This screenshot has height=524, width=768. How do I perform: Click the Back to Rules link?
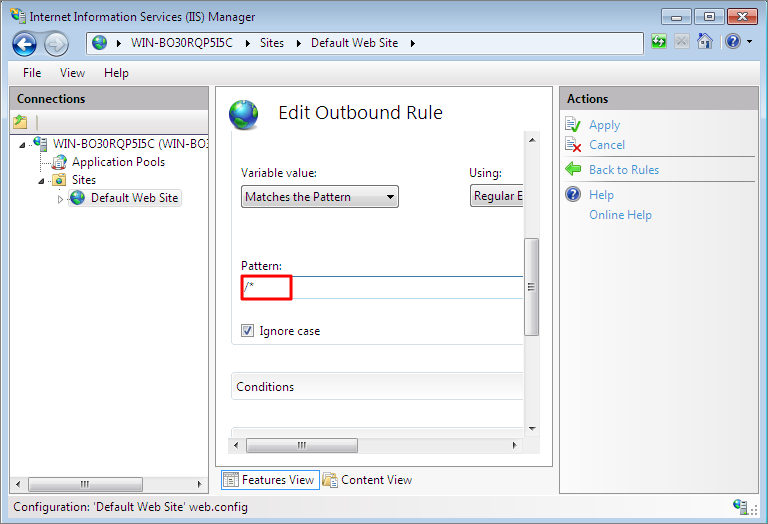click(624, 169)
